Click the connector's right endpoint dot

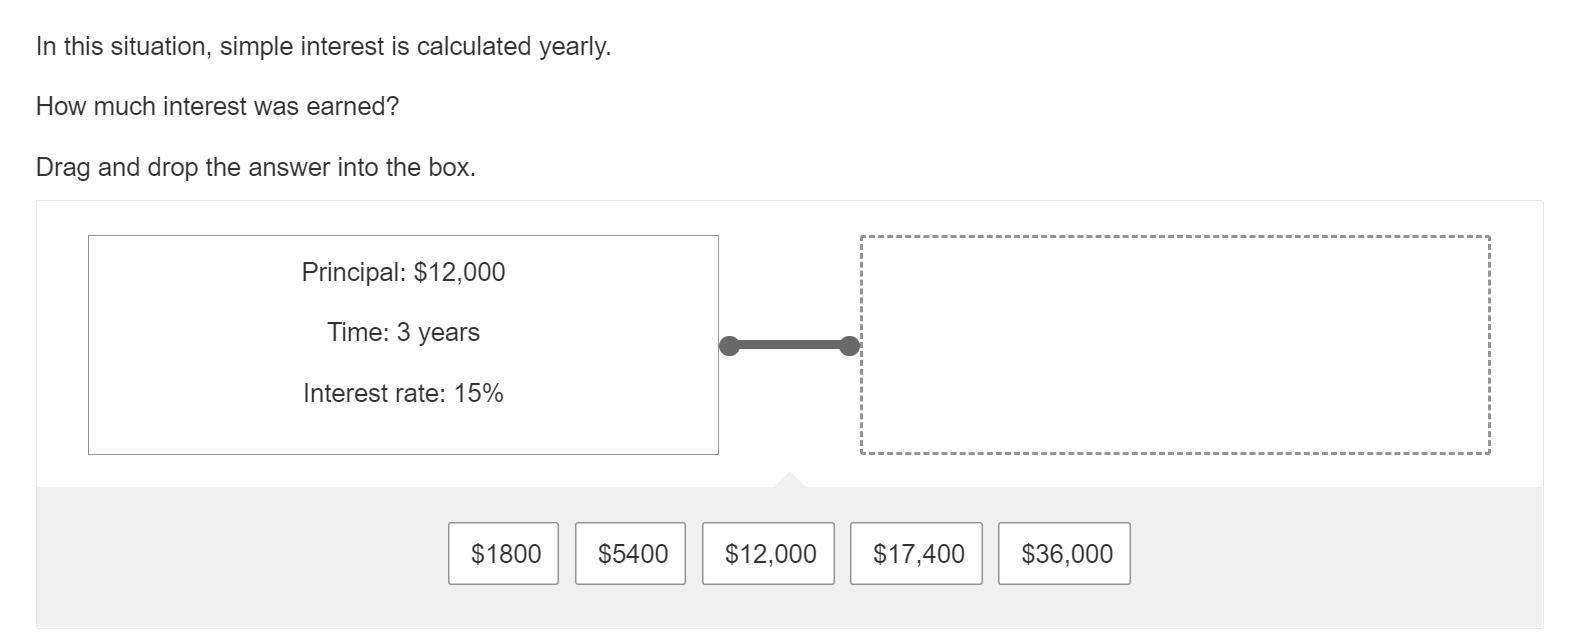point(849,346)
